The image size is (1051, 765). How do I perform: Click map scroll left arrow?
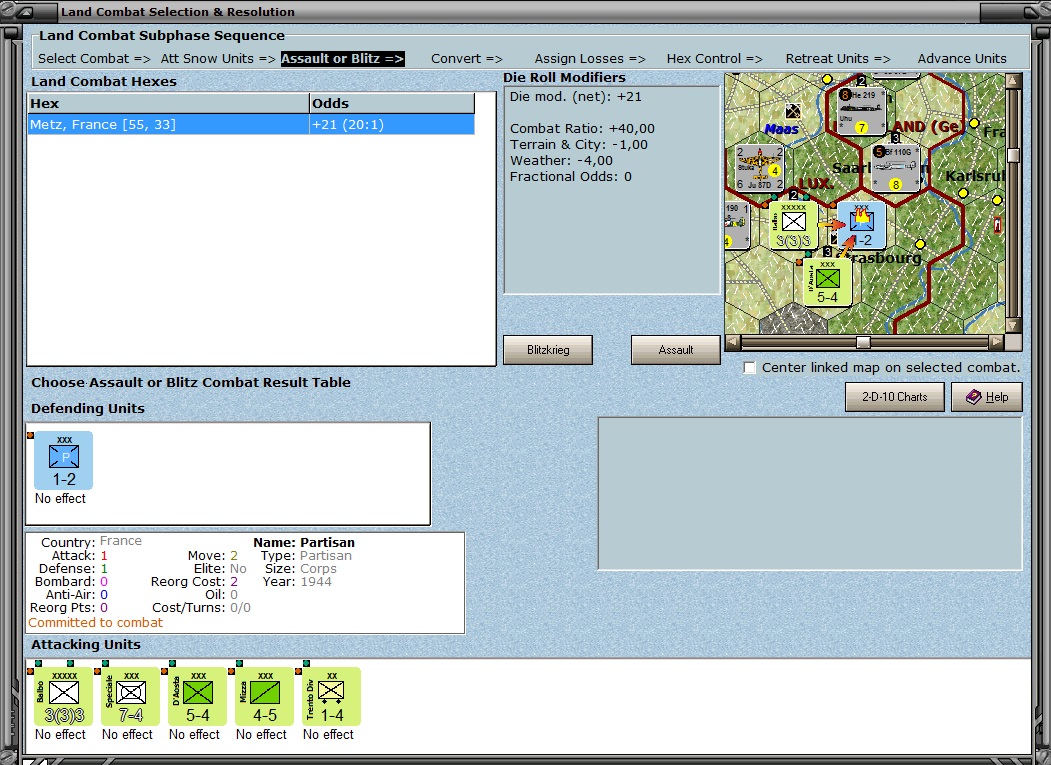click(x=733, y=343)
